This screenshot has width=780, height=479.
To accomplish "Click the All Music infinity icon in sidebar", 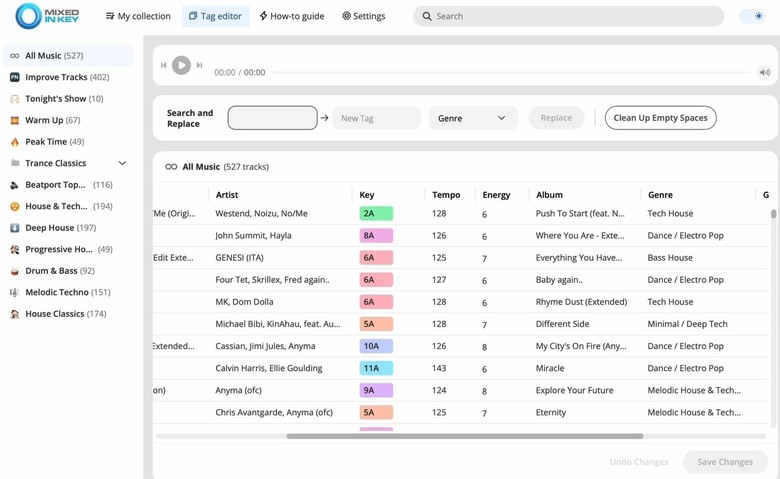I will pos(15,56).
